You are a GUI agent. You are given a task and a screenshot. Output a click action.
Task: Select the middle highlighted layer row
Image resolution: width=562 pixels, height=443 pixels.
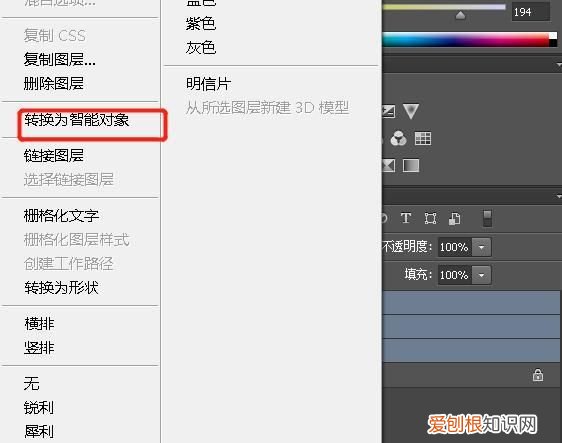[x=471, y=327]
